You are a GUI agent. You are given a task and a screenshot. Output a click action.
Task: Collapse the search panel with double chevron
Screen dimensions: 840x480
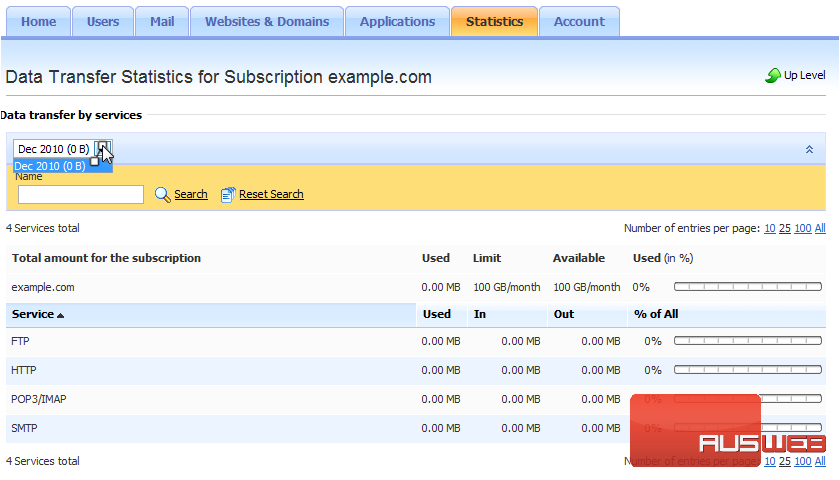[x=809, y=149]
